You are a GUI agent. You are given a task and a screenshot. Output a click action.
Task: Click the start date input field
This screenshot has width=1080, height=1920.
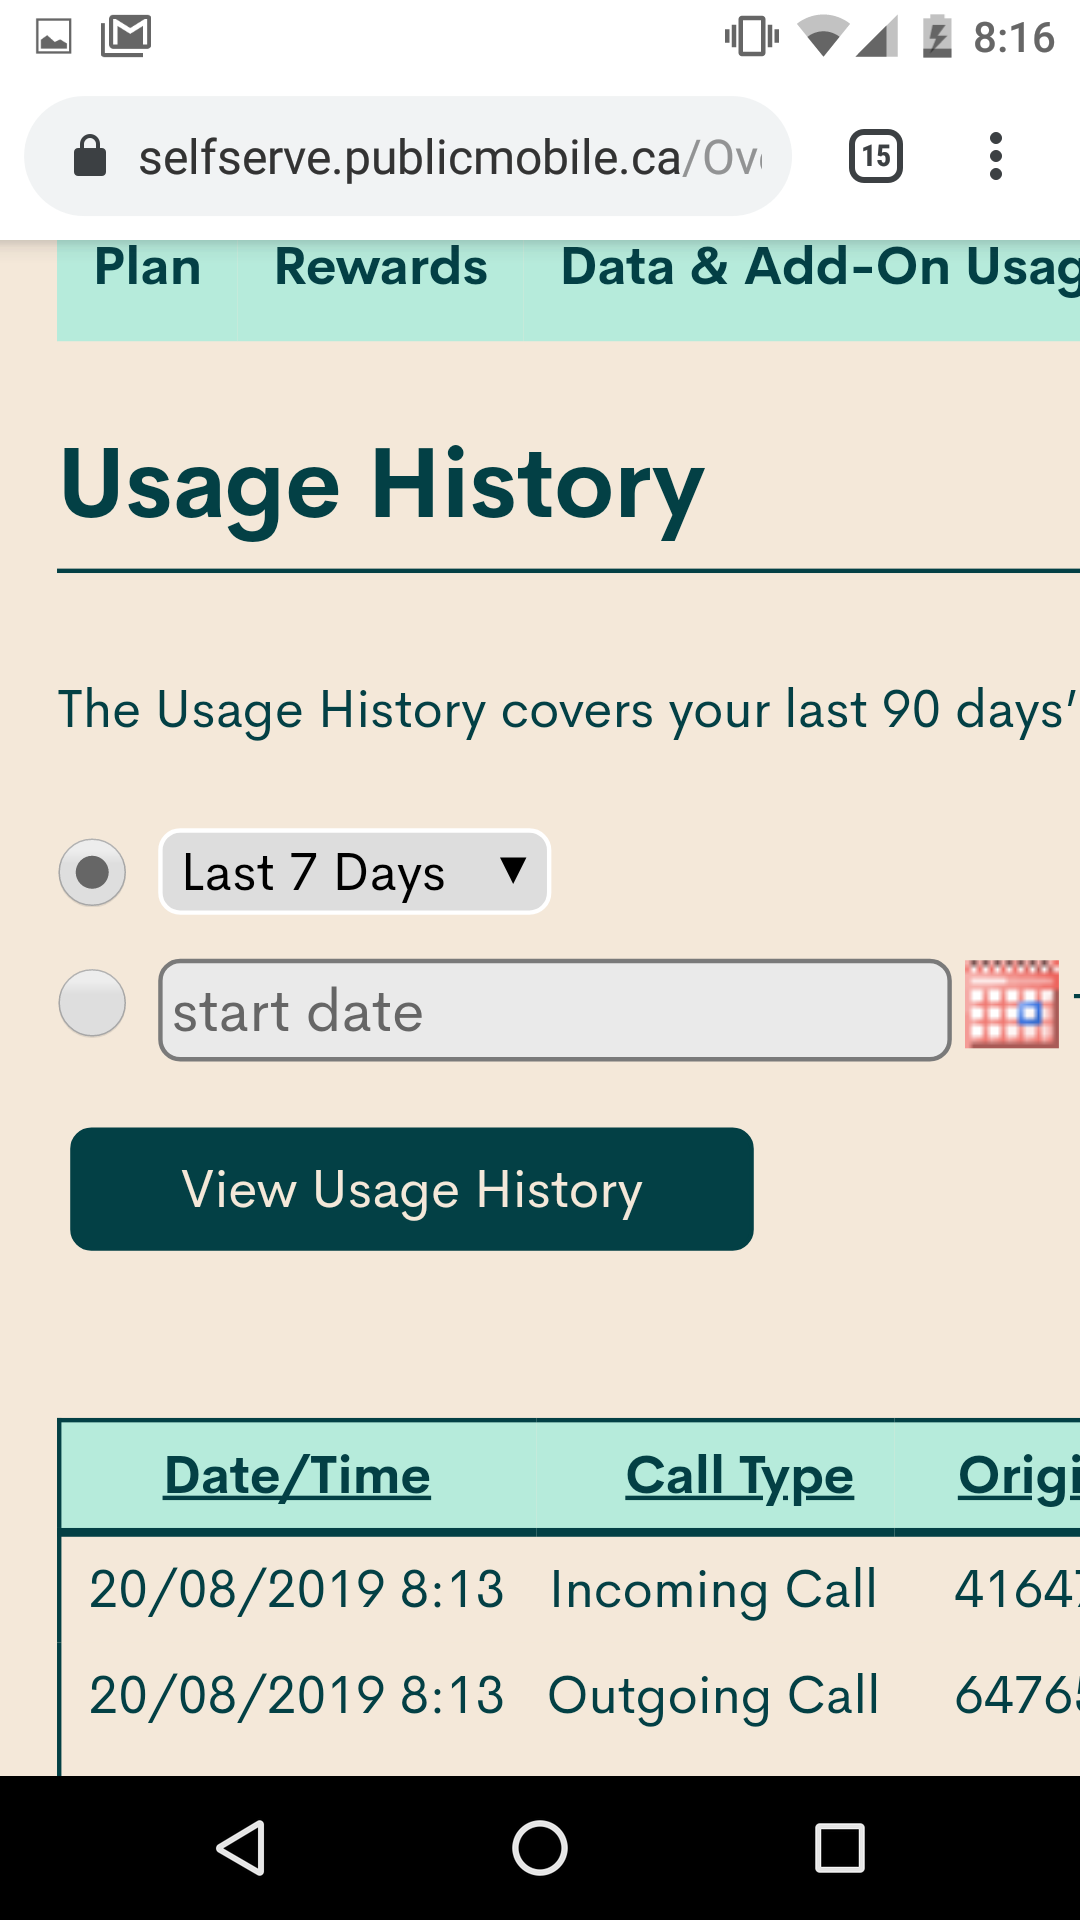[553, 1010]
